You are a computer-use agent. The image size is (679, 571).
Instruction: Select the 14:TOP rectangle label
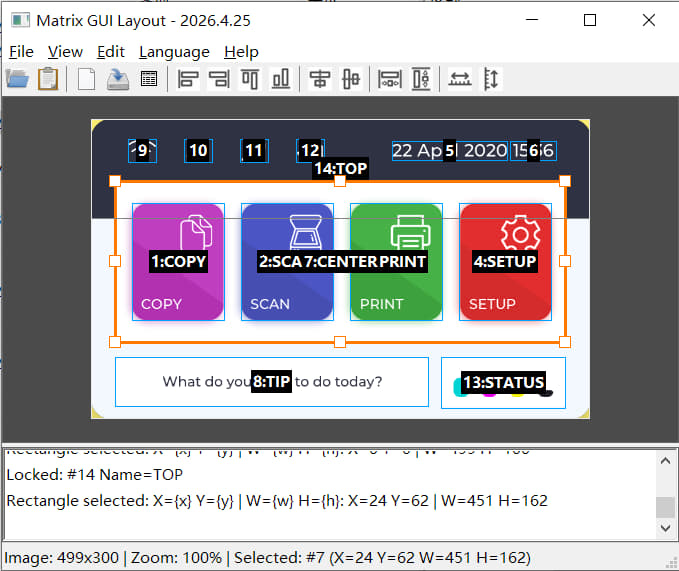[x=341, y=168]
